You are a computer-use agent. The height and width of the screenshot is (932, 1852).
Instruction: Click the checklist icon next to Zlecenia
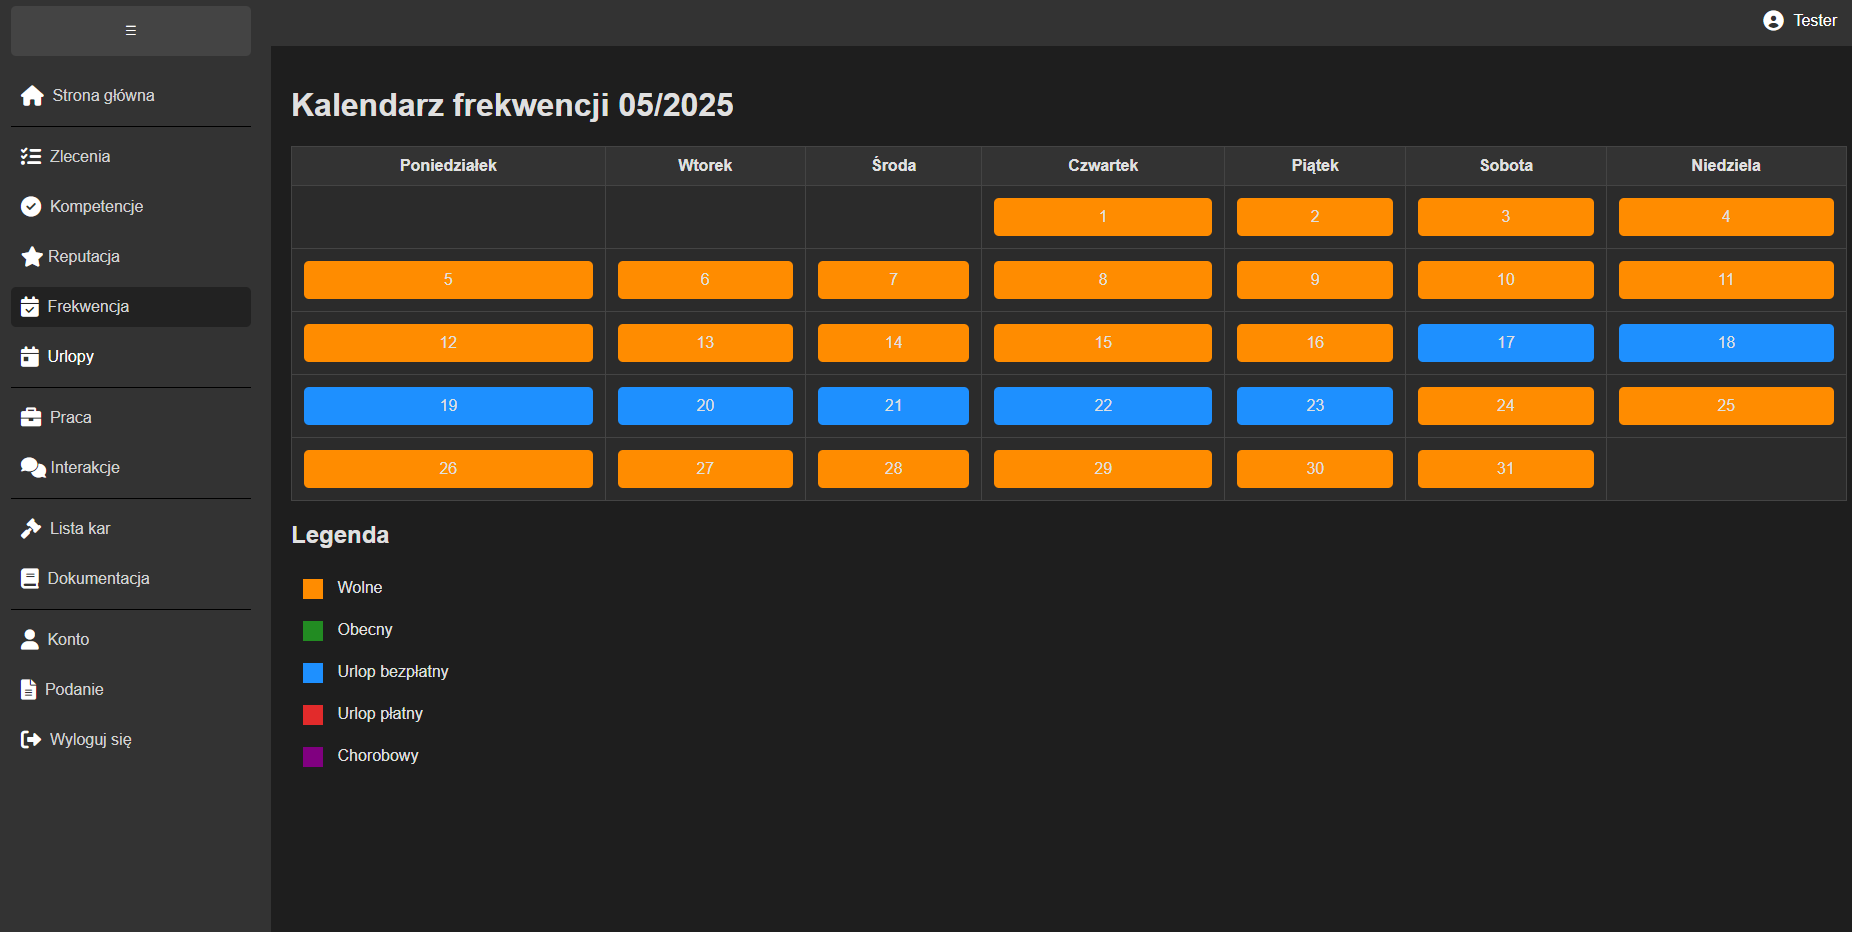pyautogui.click(x=31, y=157)
